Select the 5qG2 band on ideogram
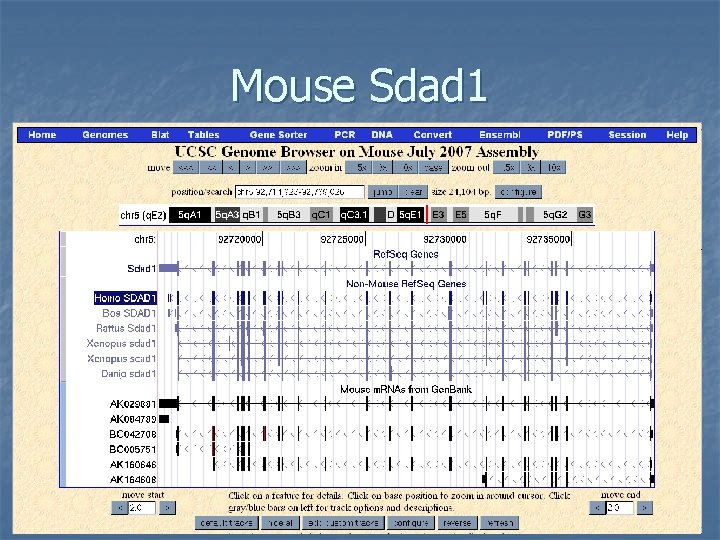This screenshot has width=720, height=540. pyautogui.click(x=555, y=215)
